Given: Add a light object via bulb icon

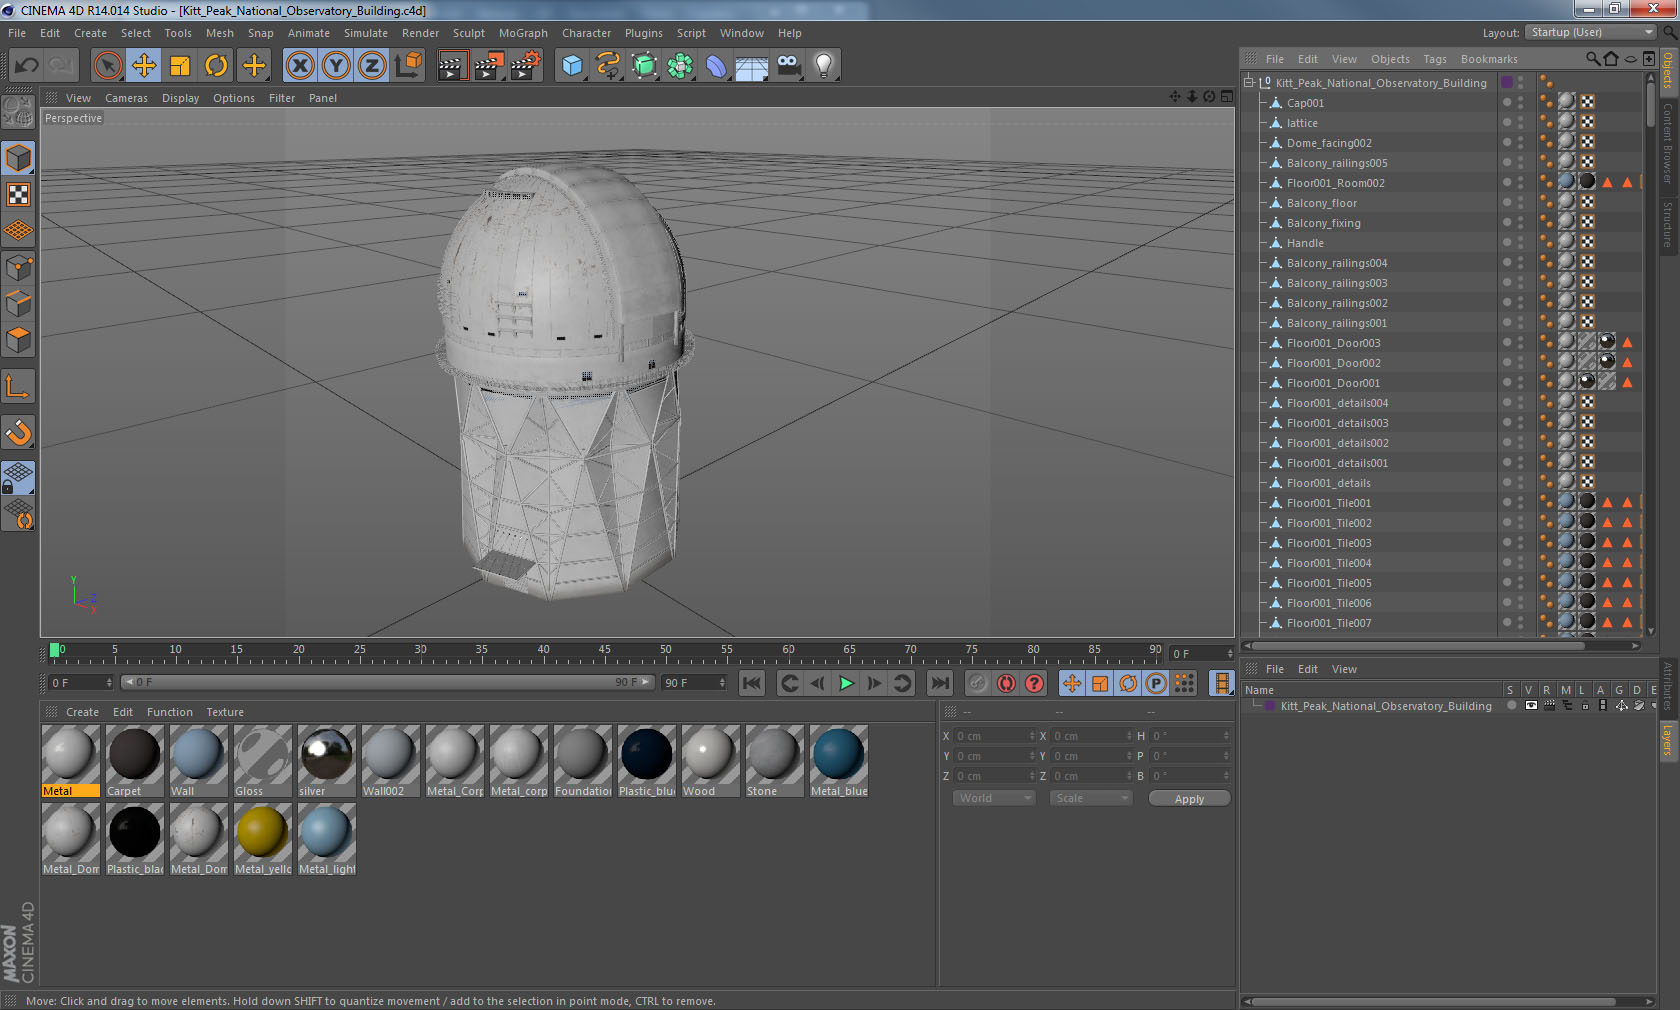Looking at the screenshot, I should (x=823, y=66).
